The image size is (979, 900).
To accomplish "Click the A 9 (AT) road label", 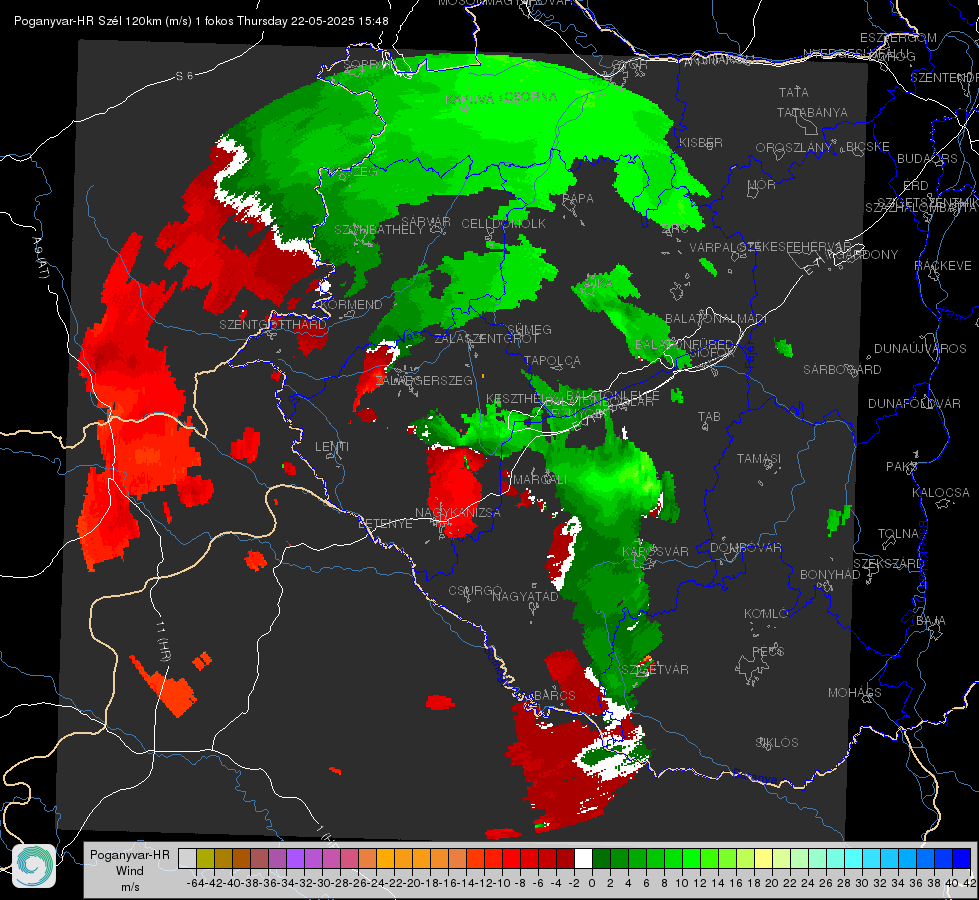I will pyautogui.click(x=39, y=258).
